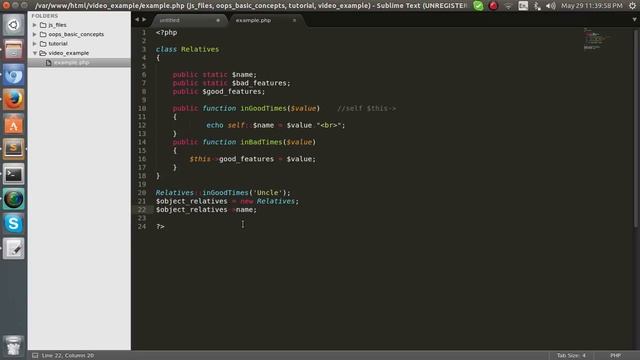Click '$bad_features' on line 7

pyautogui.click(x=259, y=83)
